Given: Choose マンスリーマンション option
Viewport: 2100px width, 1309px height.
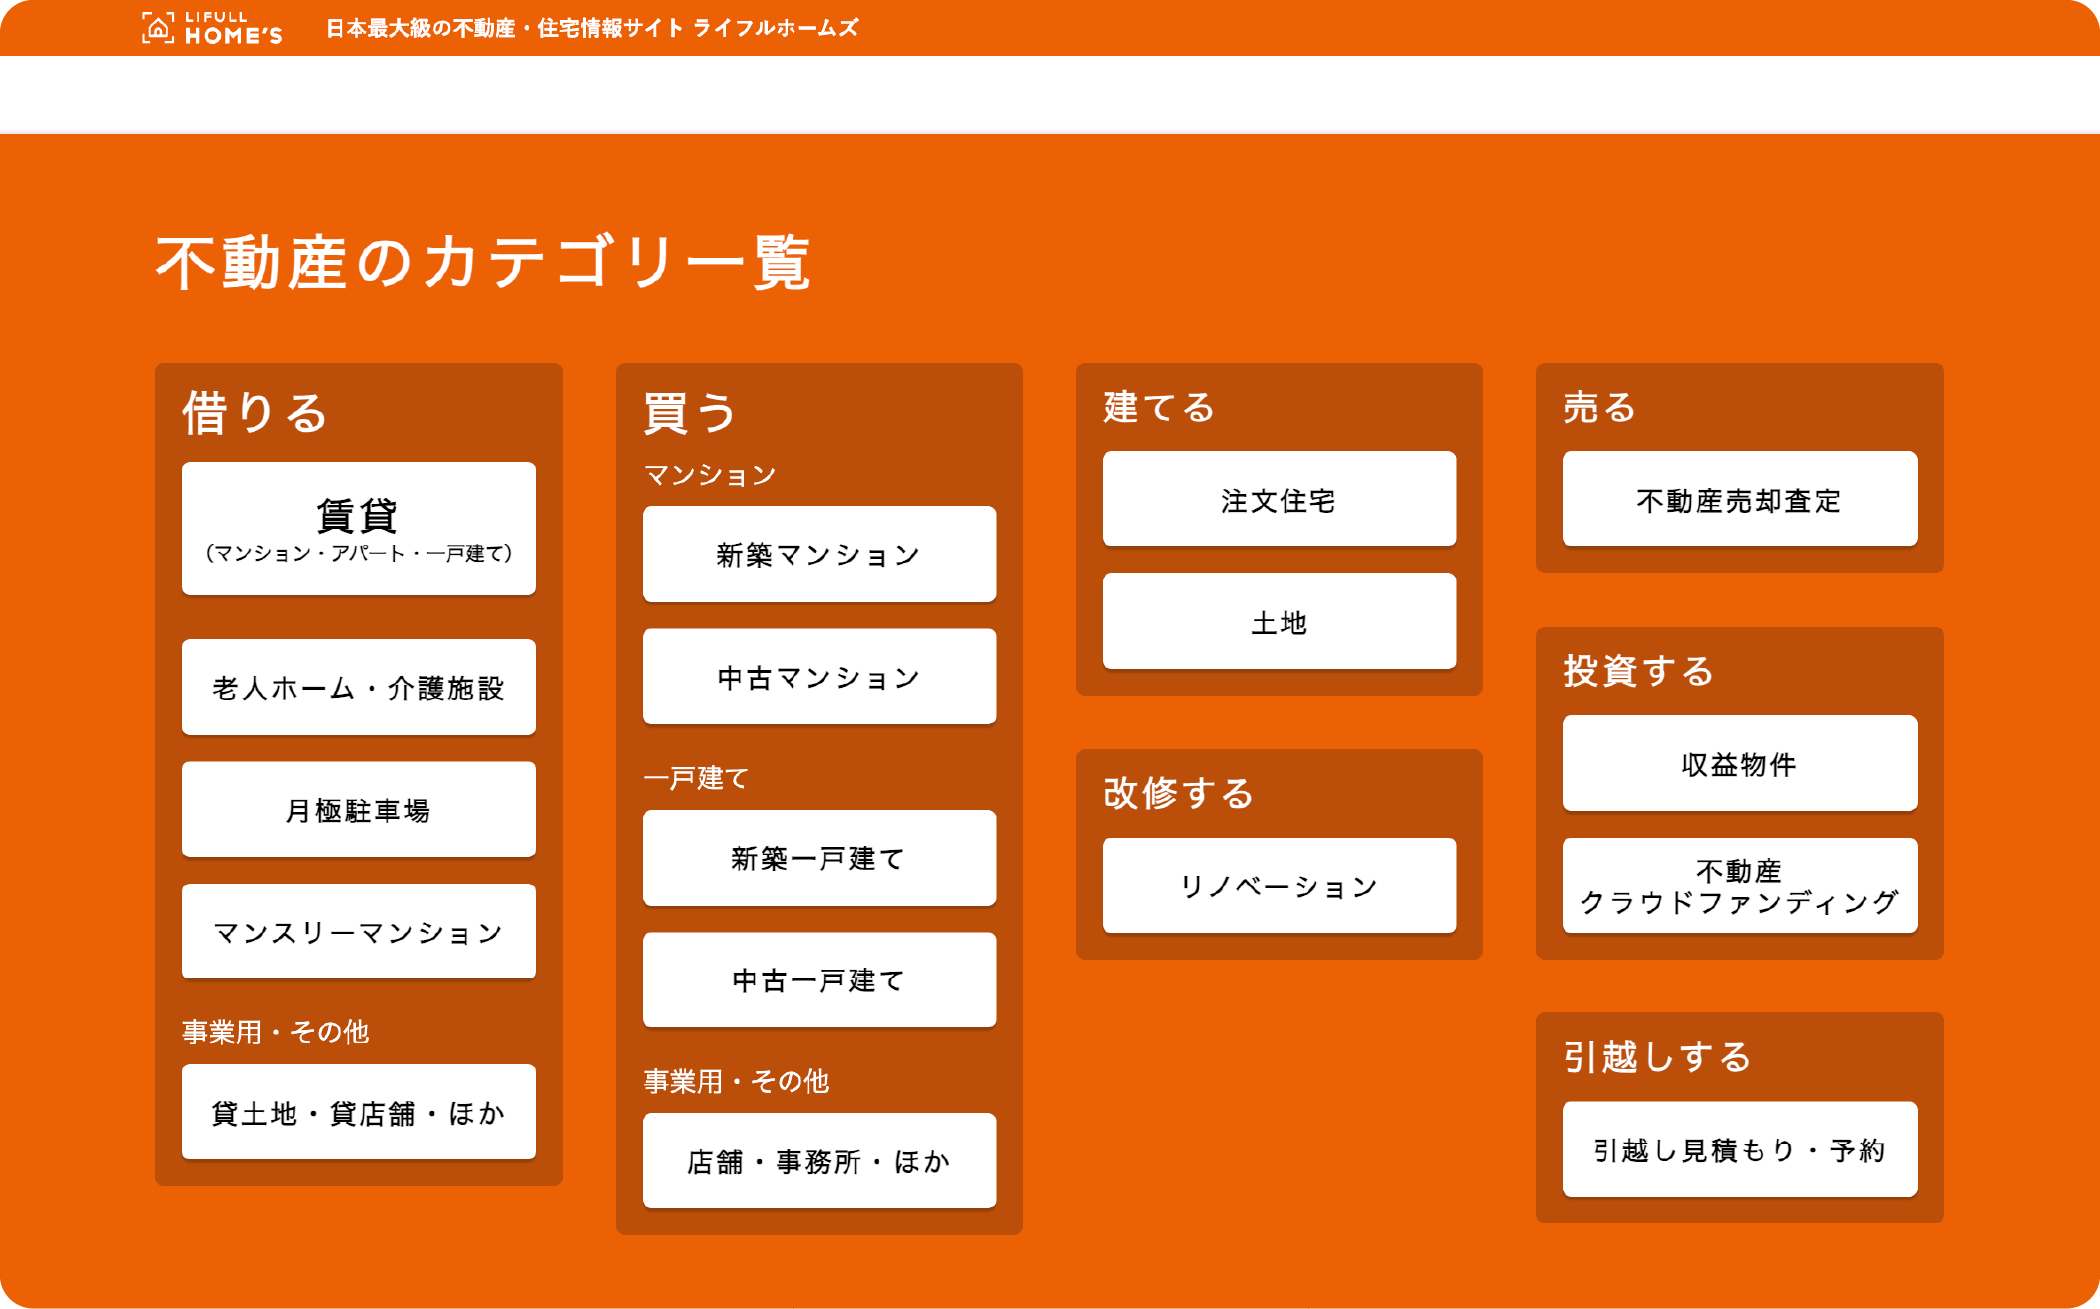Looking at the screenshot, I should [x=358, y=932].
